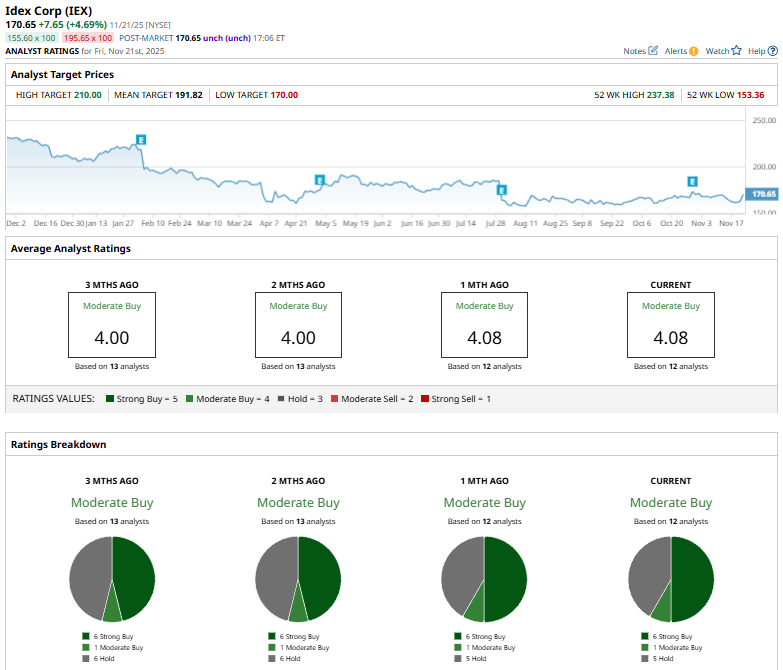The width and height of the screenshot is (783, 670).
Task: Click the Hold gray legend swatch
Action: [281, 398]
